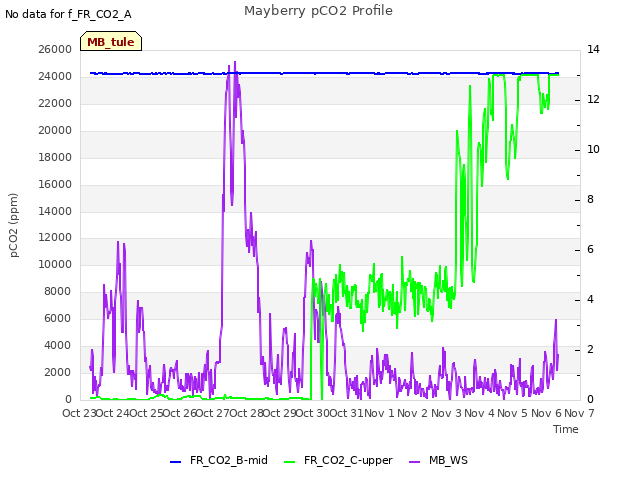Click the 14 right axis tick label
Viewport: 640px width, 480px height.
[x=593, y=49]
